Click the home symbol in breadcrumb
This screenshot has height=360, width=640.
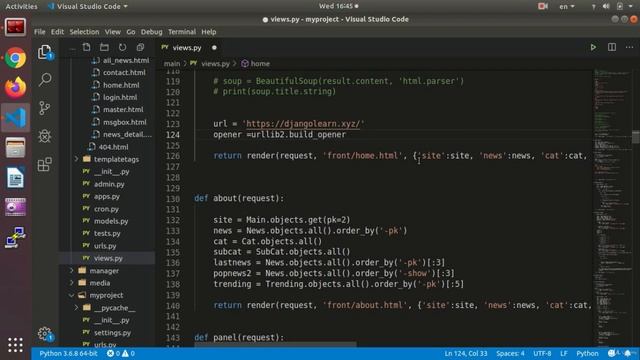click(x=256, y=64)
